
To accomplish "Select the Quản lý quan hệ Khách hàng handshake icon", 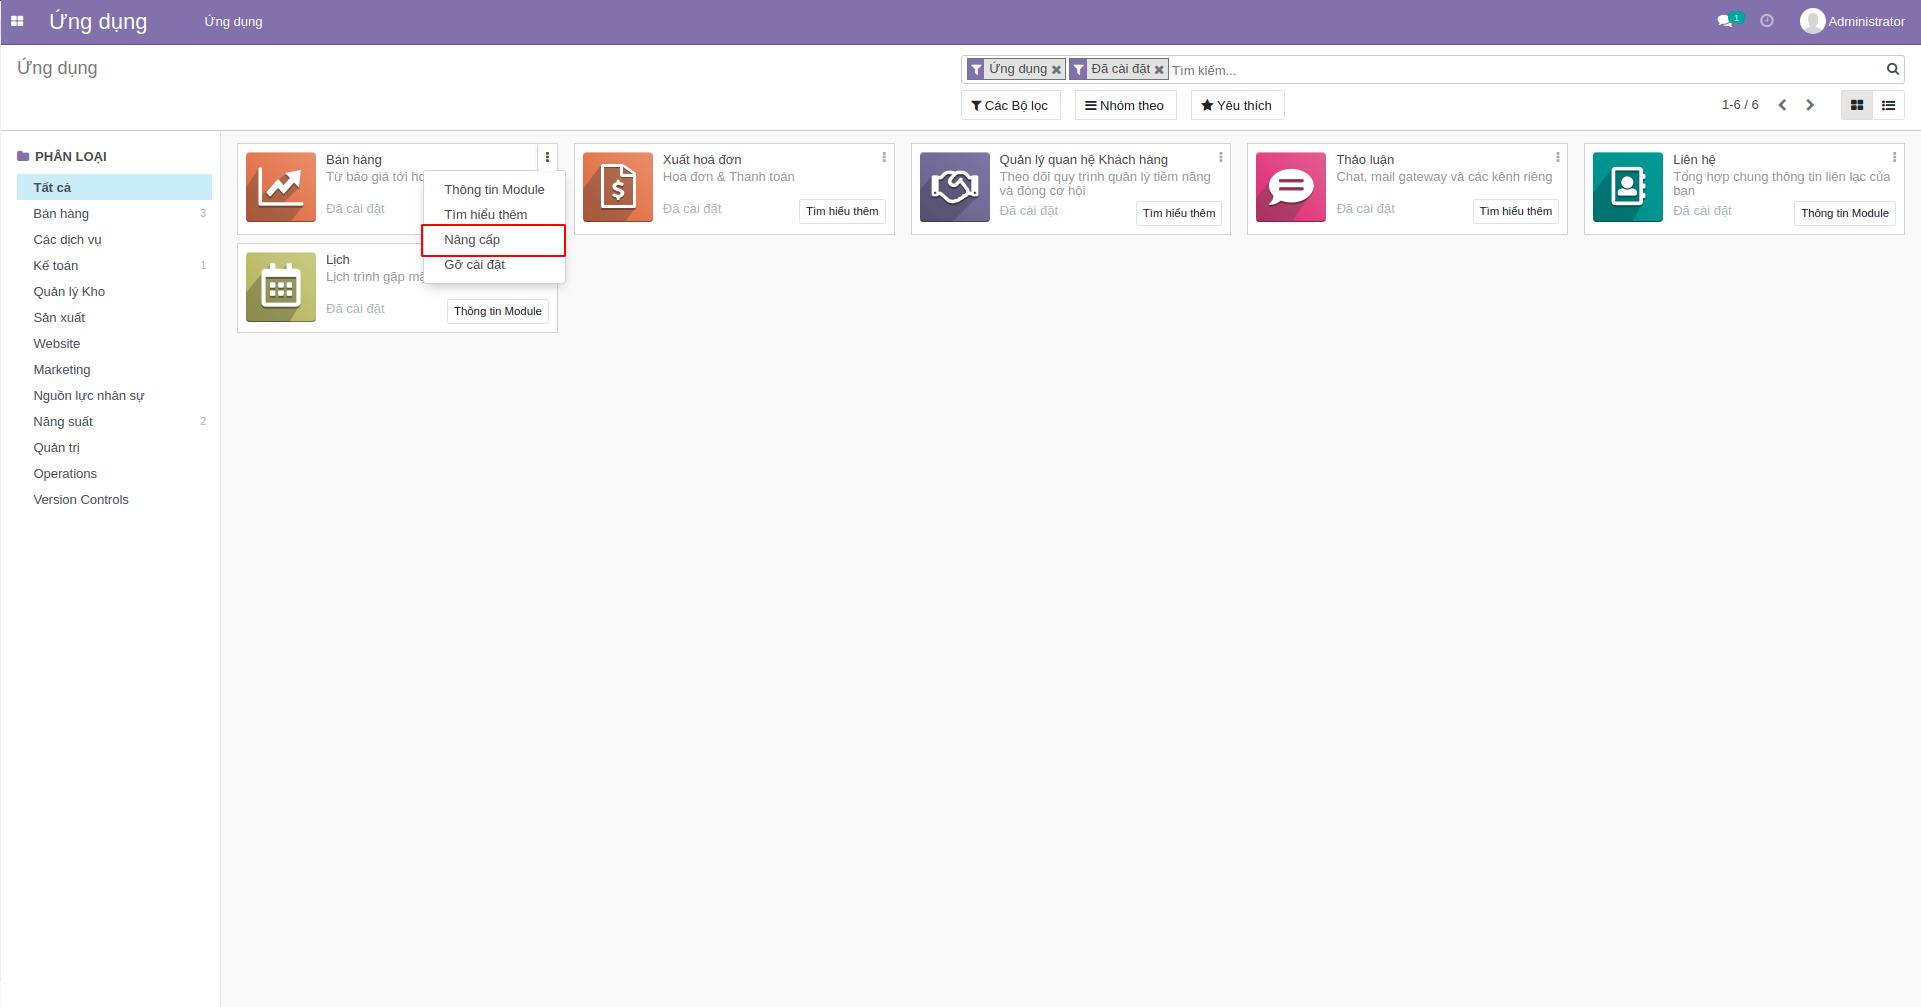I will [954, 186].
